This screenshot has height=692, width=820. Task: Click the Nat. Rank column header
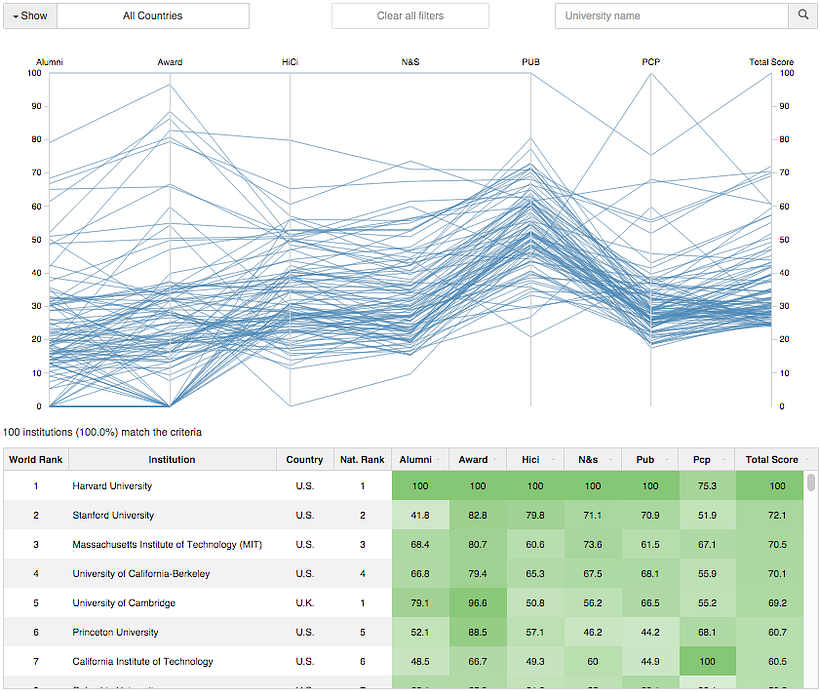[x=362, y=459]
